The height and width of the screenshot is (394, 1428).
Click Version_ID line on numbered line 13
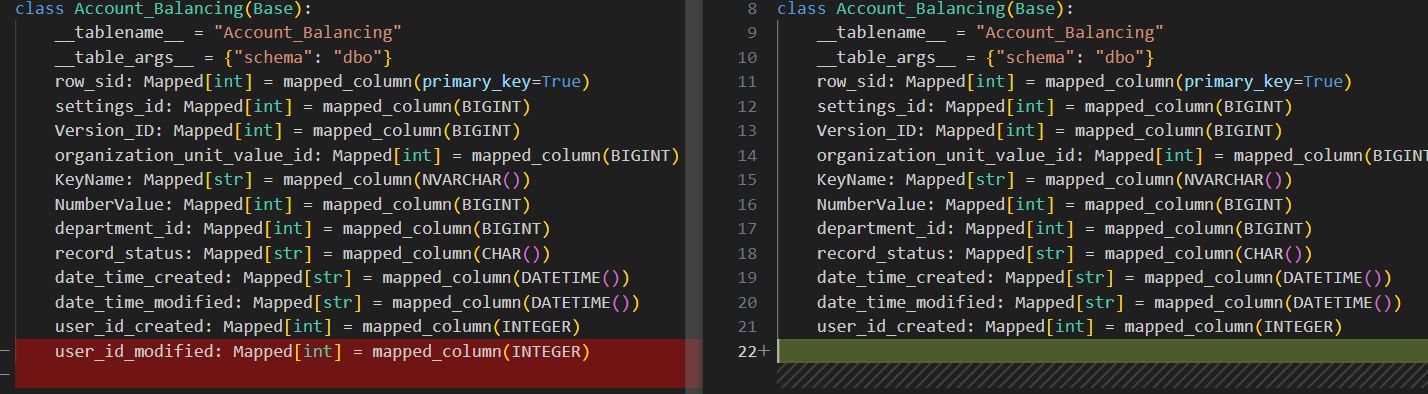[1049, 131]
